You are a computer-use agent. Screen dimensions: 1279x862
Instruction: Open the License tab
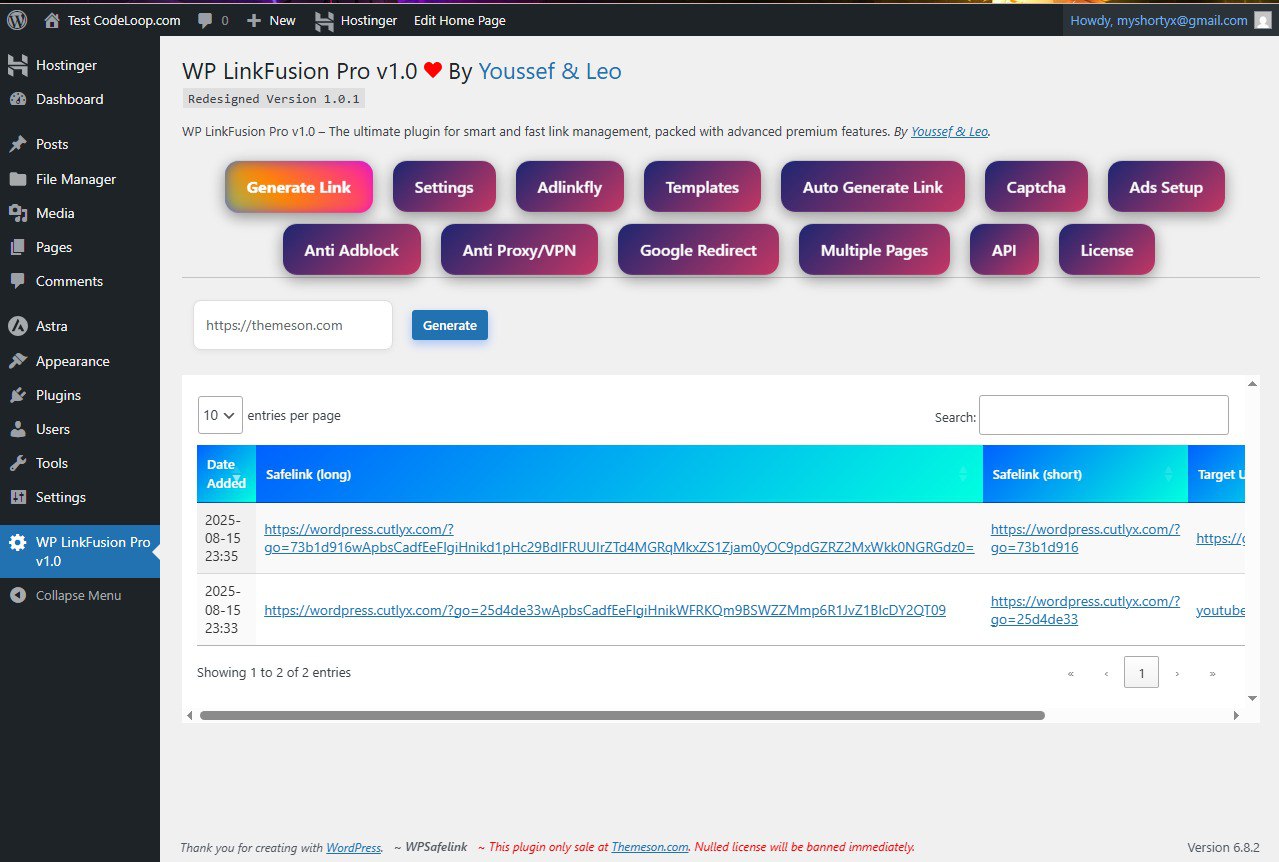pos(1107,250)
